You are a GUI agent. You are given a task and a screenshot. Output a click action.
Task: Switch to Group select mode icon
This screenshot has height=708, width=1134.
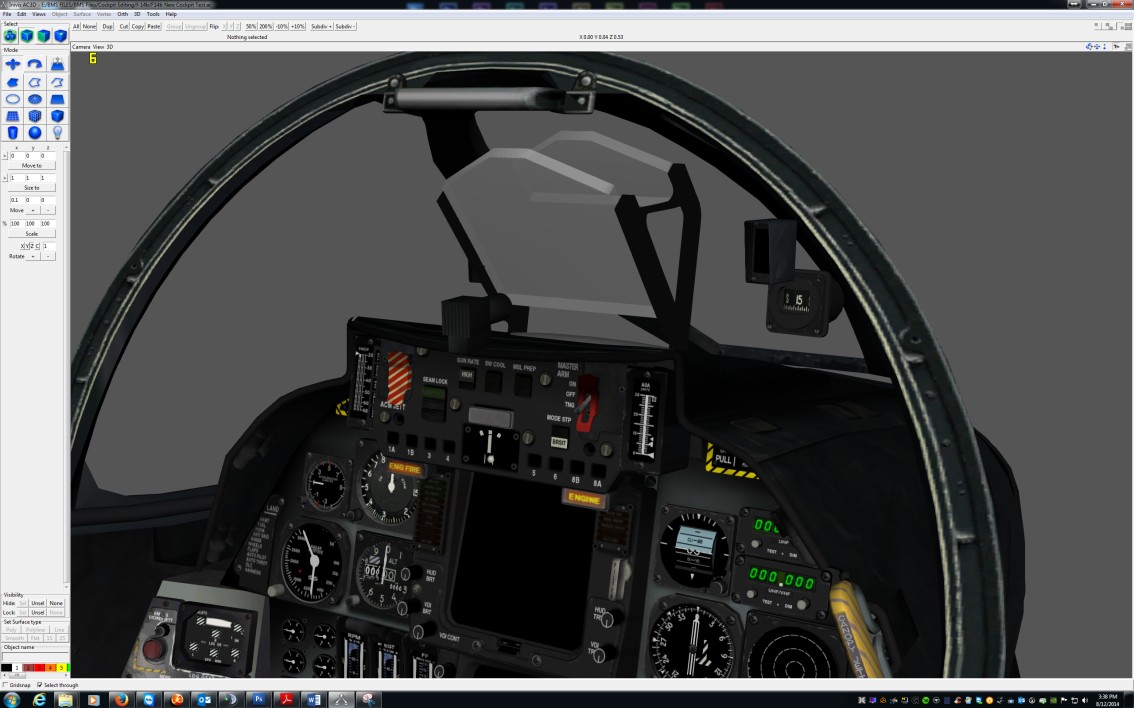(x=11, y=36)
